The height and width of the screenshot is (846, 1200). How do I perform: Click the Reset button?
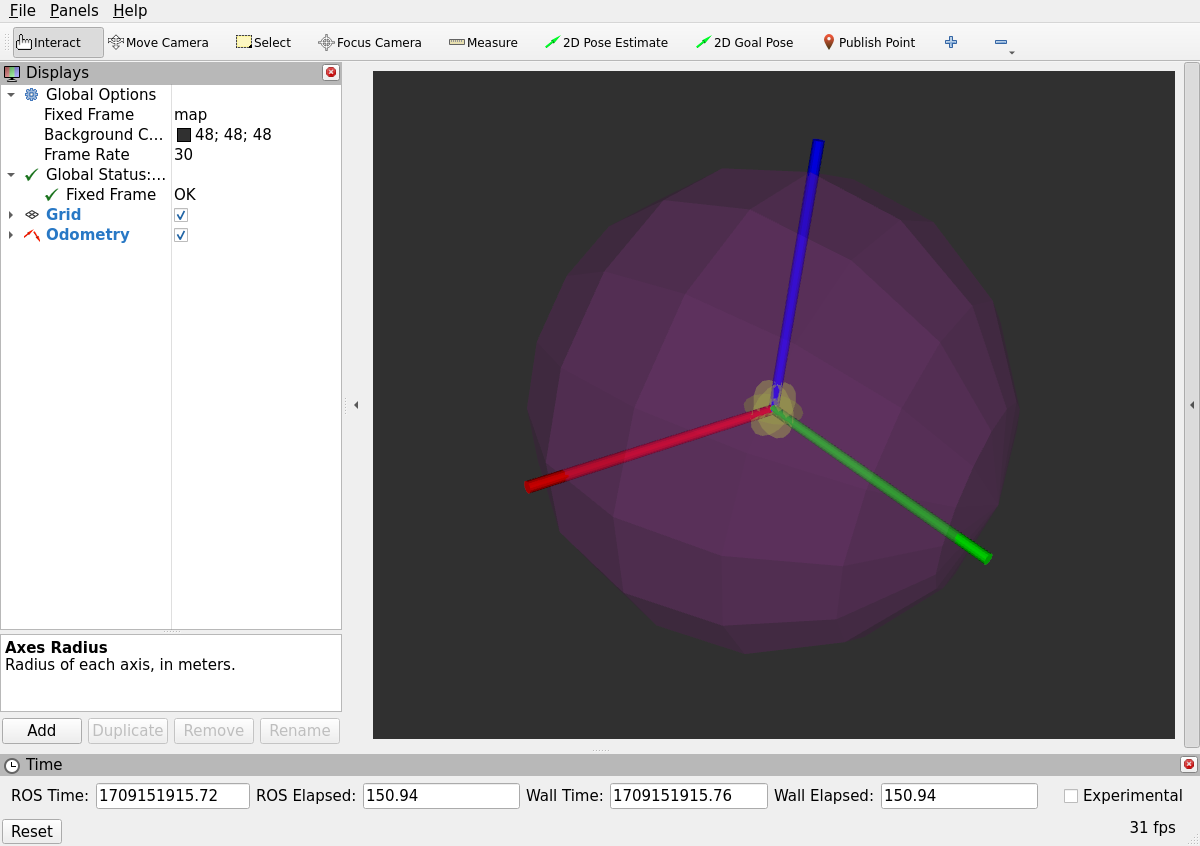[32, 831]
